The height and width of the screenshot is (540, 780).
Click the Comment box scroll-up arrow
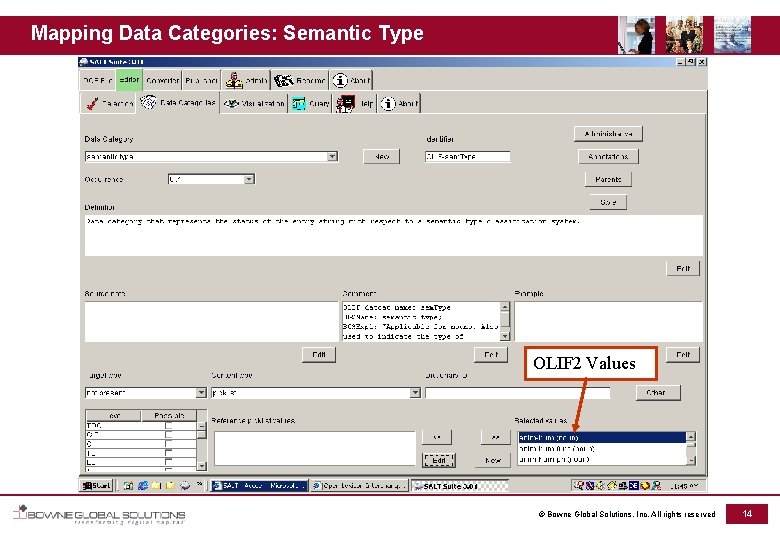[504, 307]
